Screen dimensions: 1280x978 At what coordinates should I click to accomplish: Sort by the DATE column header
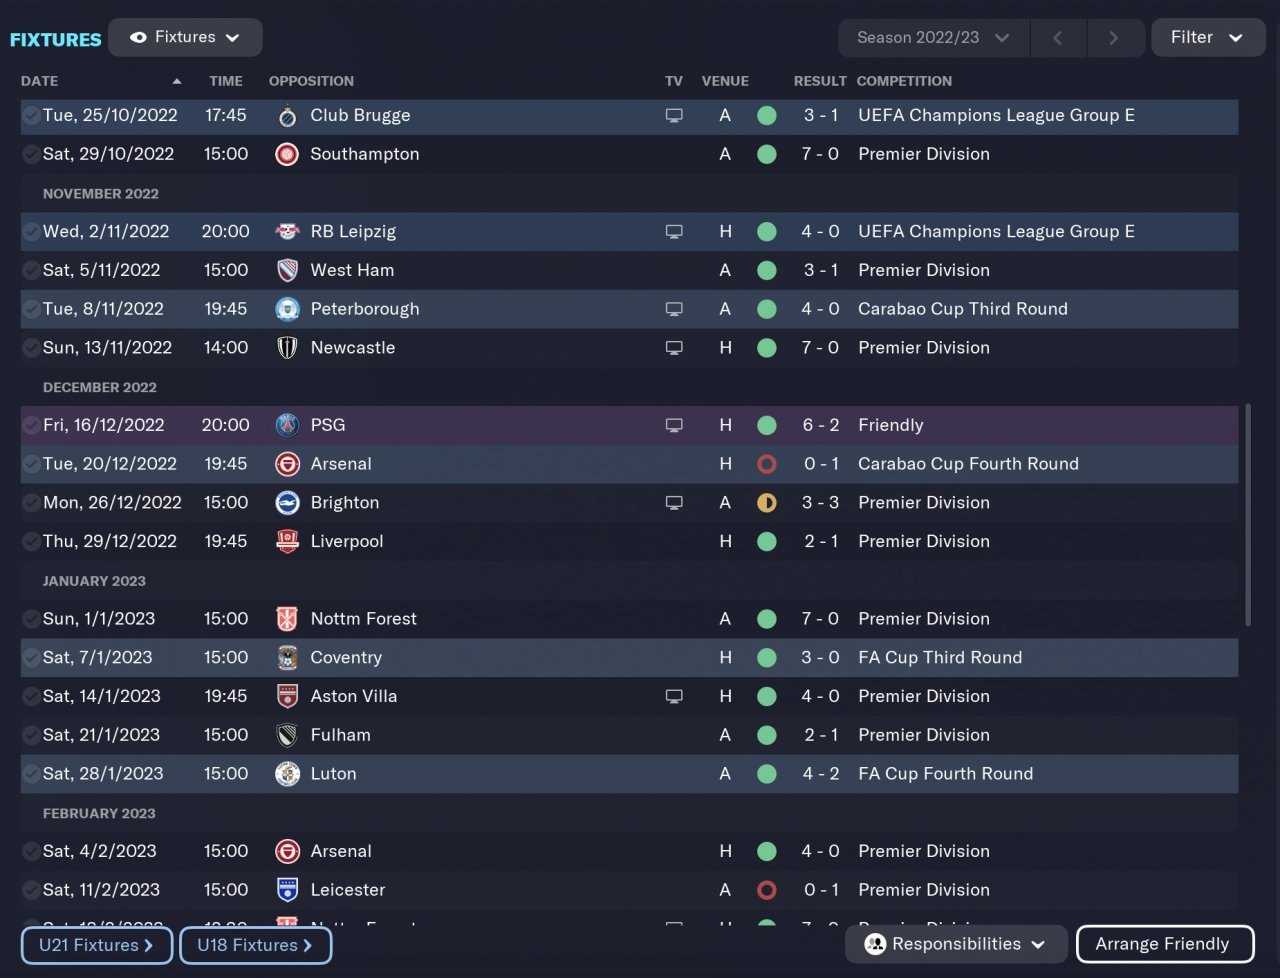click(x=40, y=81)
